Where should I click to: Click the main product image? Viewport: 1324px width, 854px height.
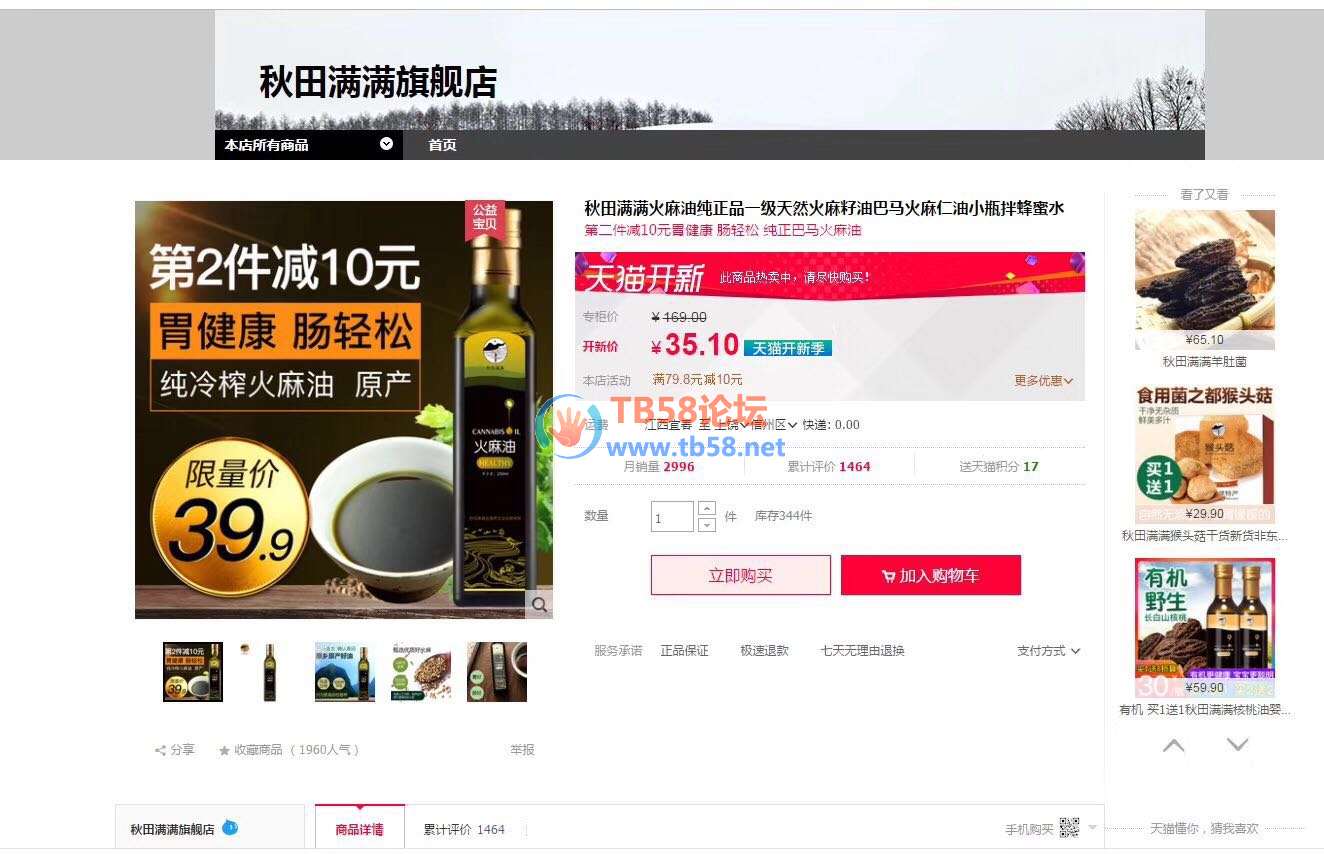pos(344,410)
